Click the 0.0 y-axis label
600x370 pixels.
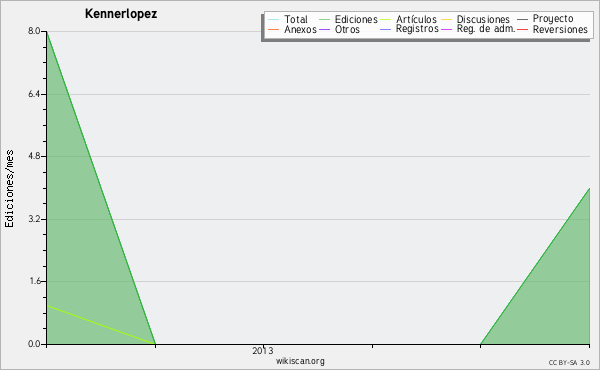click(34, 344)
